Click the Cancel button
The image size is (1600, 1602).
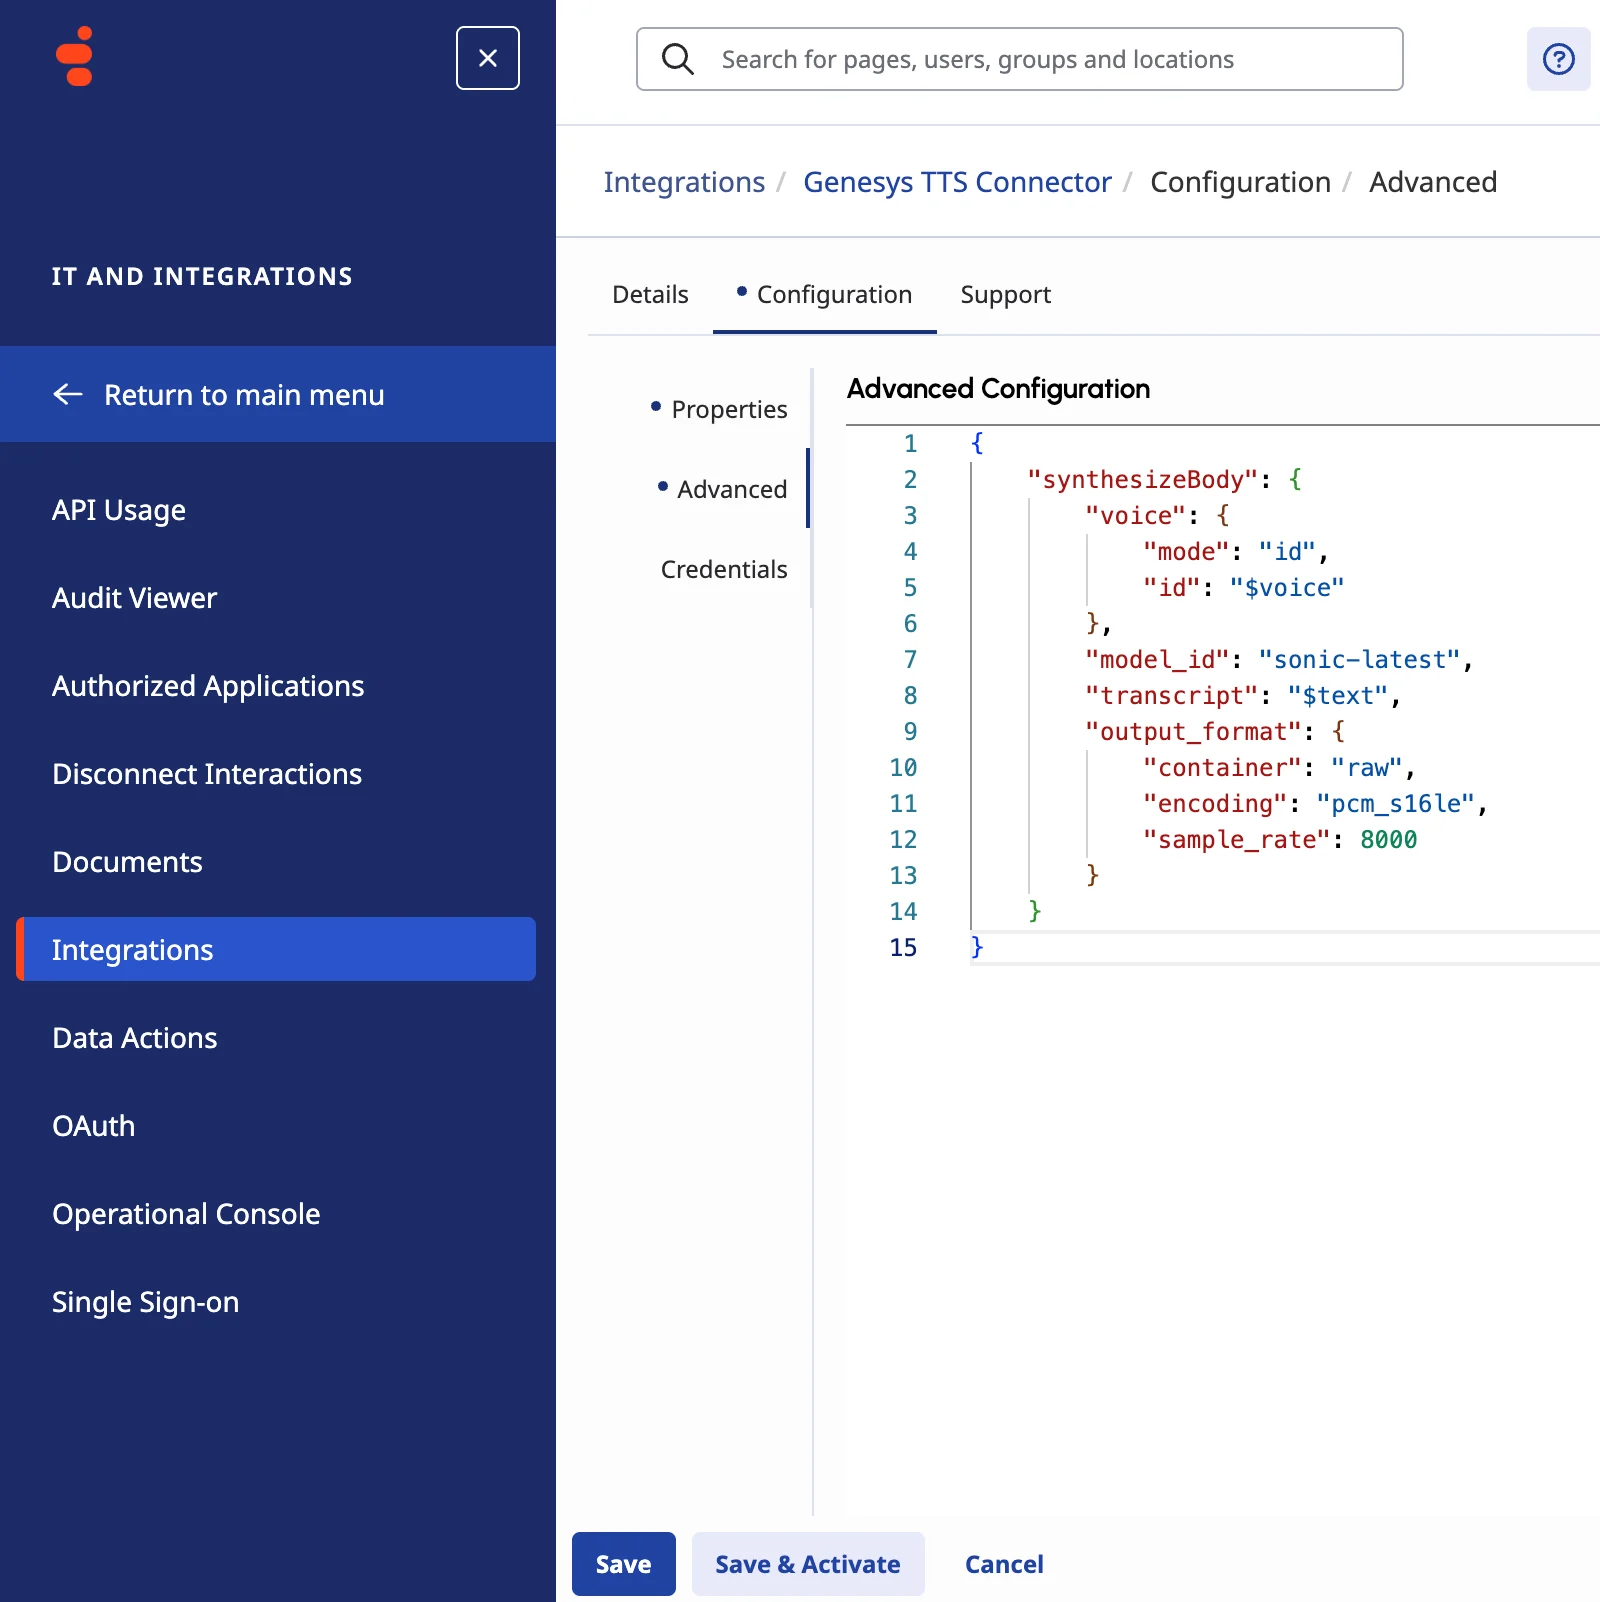(x=1004, y=1564)
